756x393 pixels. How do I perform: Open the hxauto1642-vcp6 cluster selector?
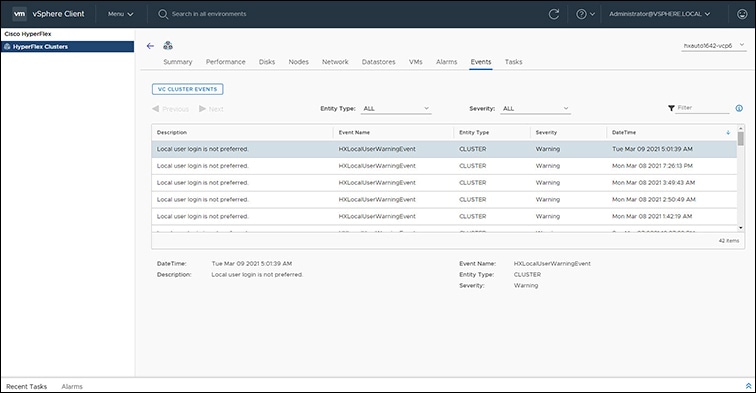pyautogui.click(x=714, y=45)
